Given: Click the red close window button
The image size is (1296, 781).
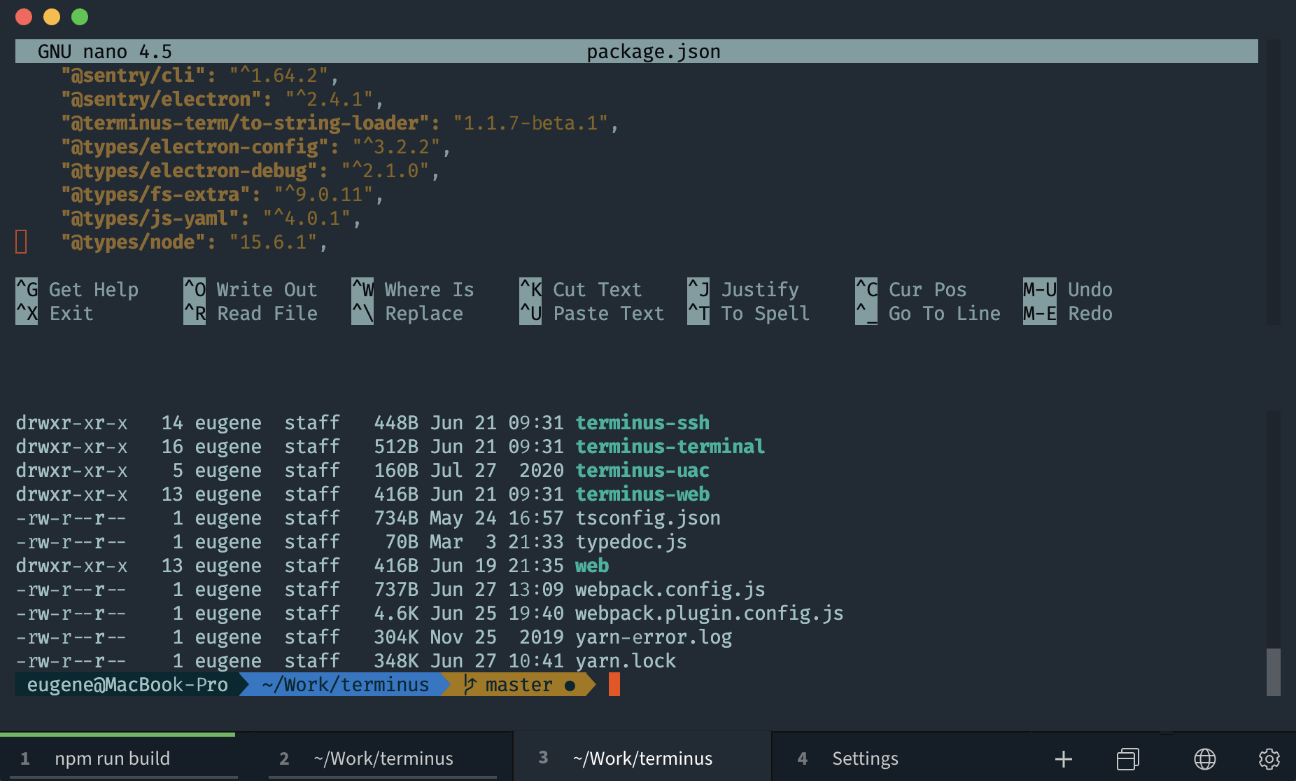Looking at the screenshot, I should [x=24, y=17].
